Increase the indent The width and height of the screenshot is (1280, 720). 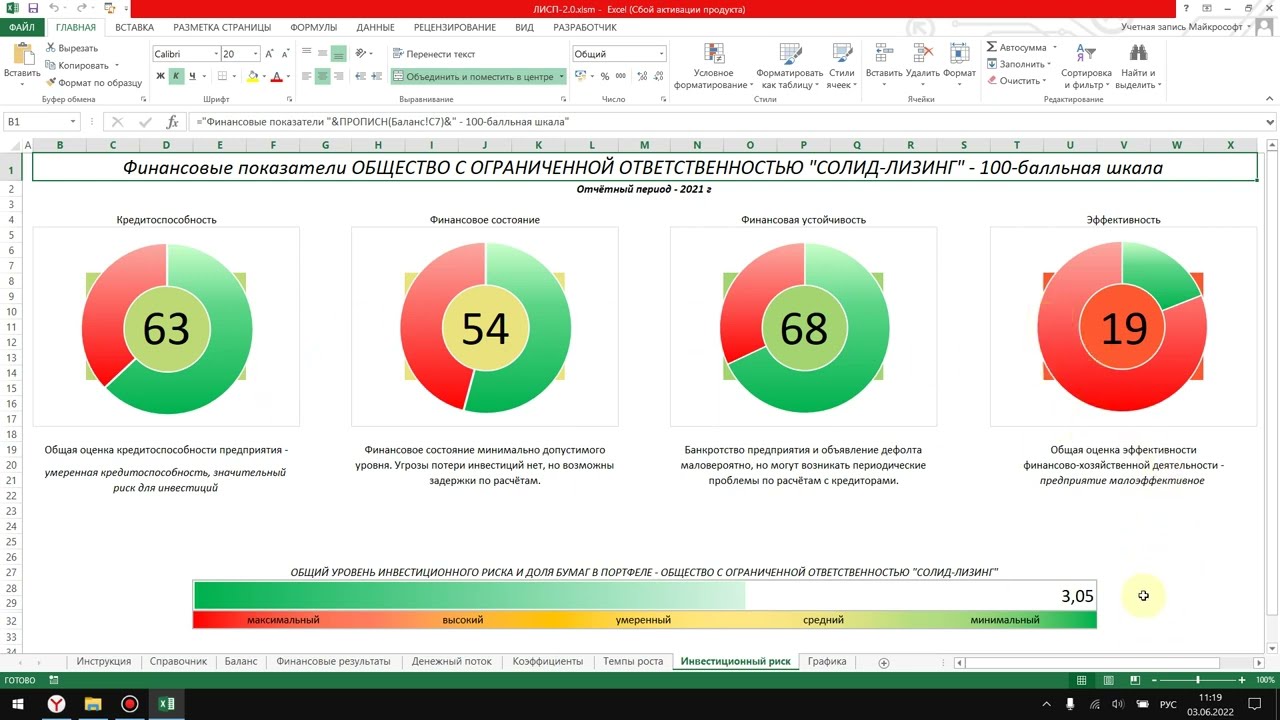point(377,76)
